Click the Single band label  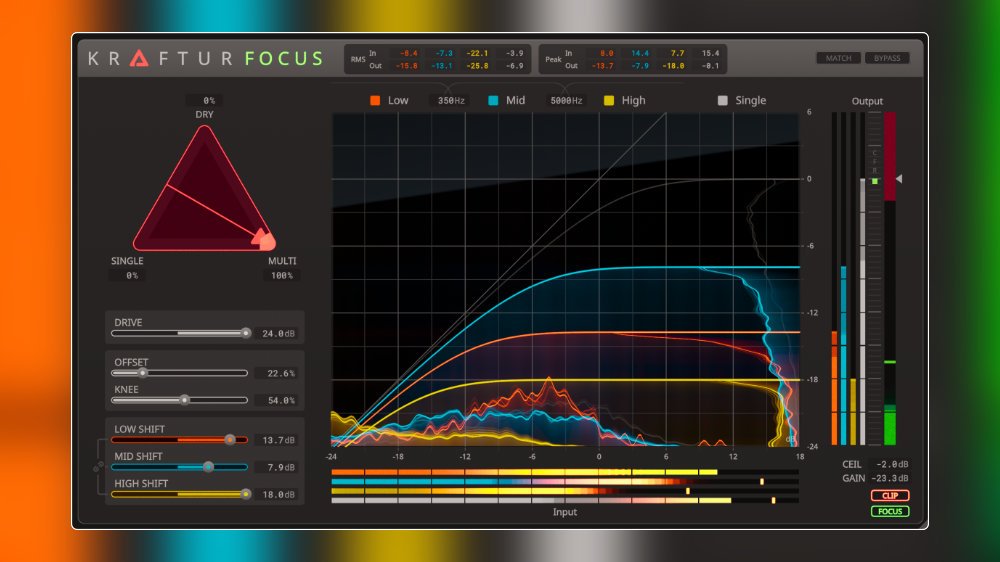pyautogui.click(x=751, y=100)
